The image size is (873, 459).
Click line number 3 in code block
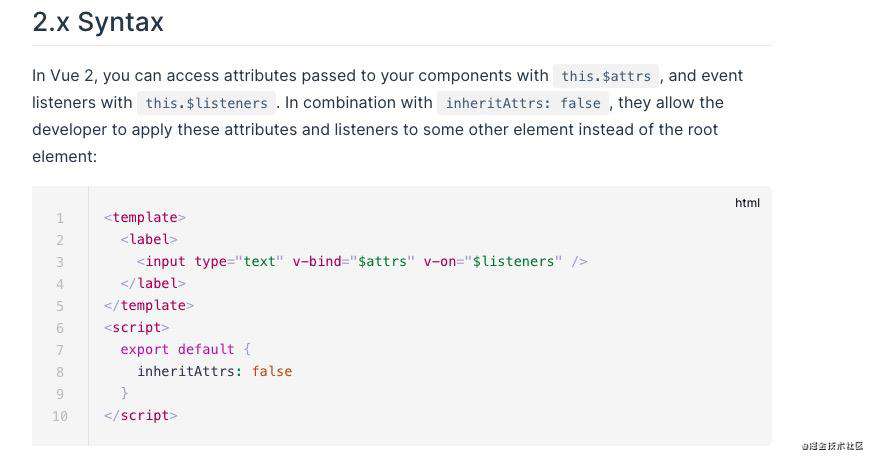click(60, 262)
